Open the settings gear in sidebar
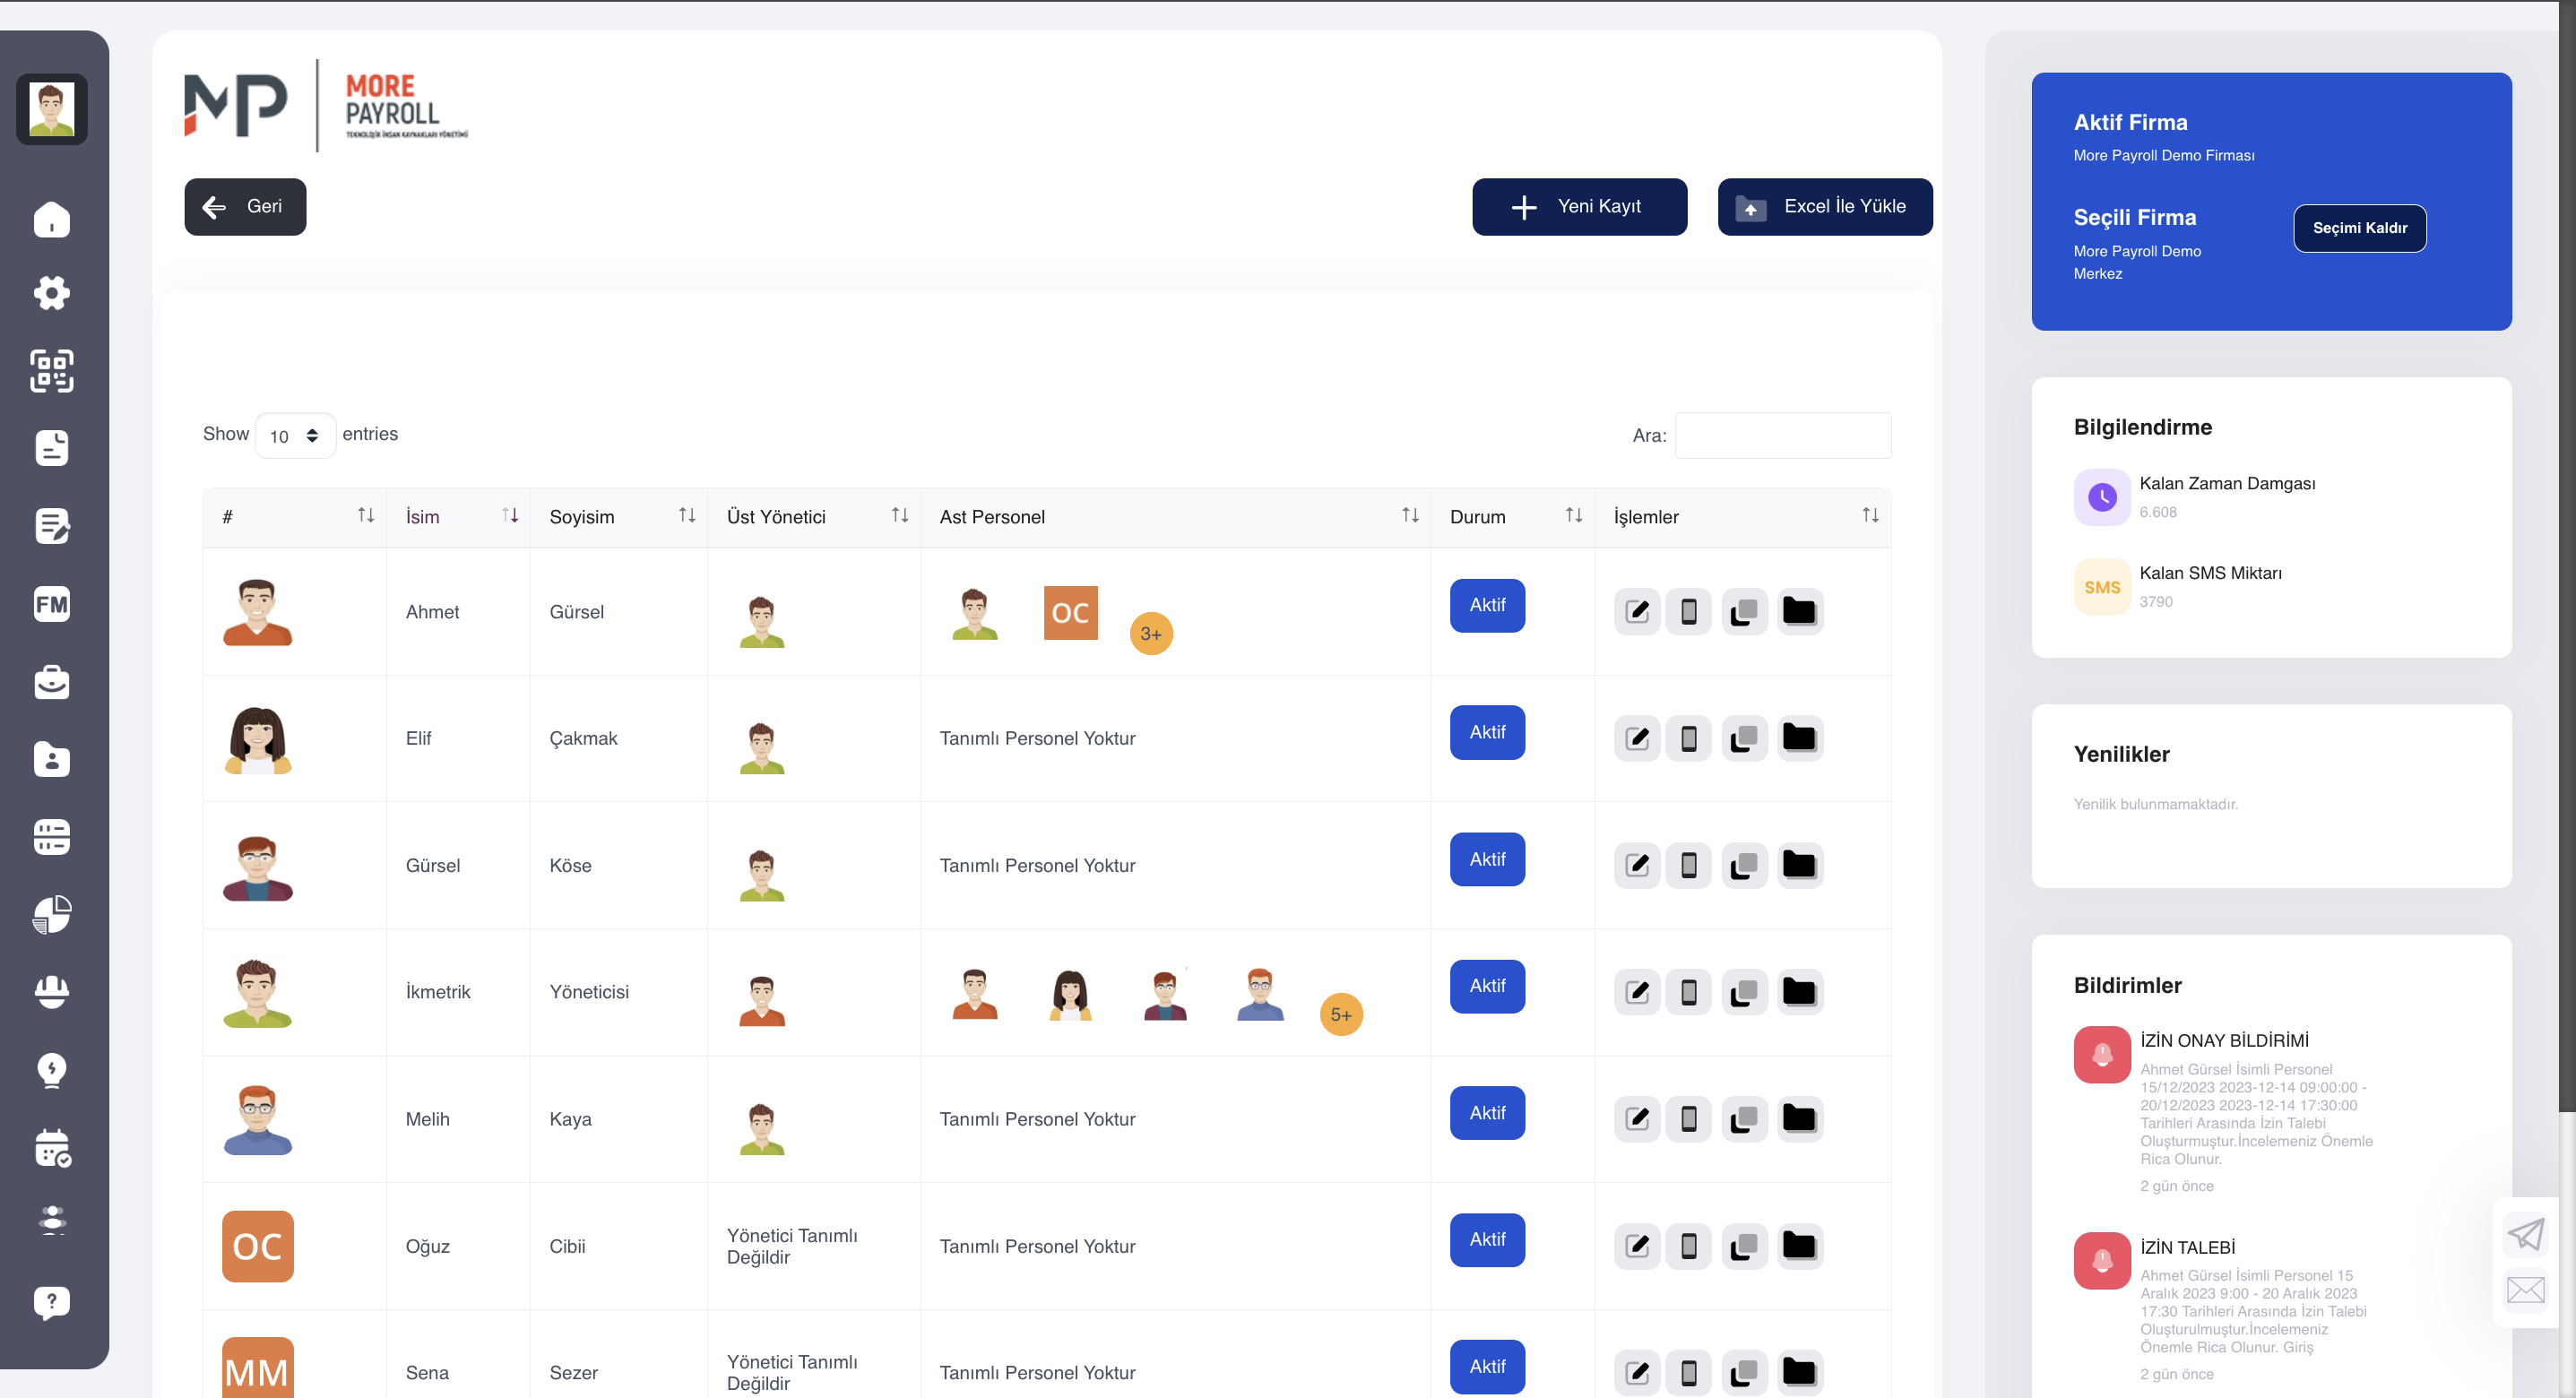The image size is (2576, 1398). 52,293
